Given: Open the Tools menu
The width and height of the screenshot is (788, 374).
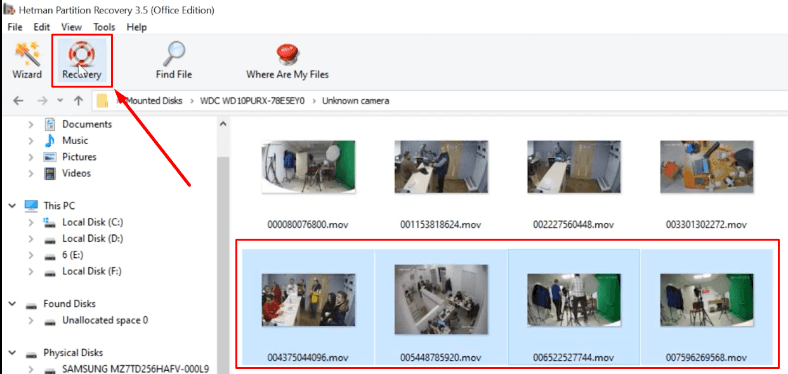Looking at the screenshot, I should click(x=104, y=27).
